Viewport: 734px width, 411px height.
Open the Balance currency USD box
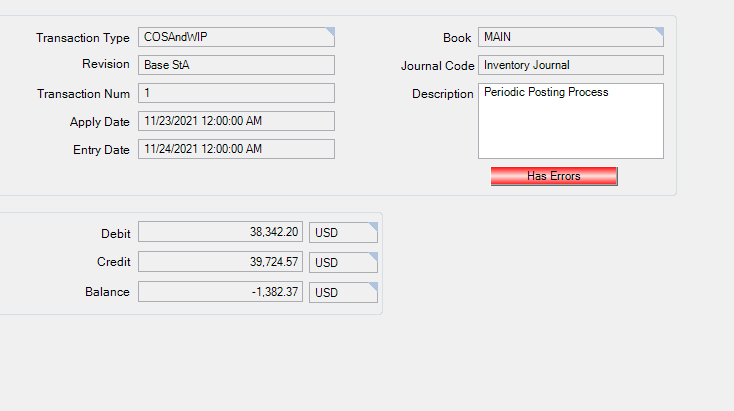pos(343,293)
